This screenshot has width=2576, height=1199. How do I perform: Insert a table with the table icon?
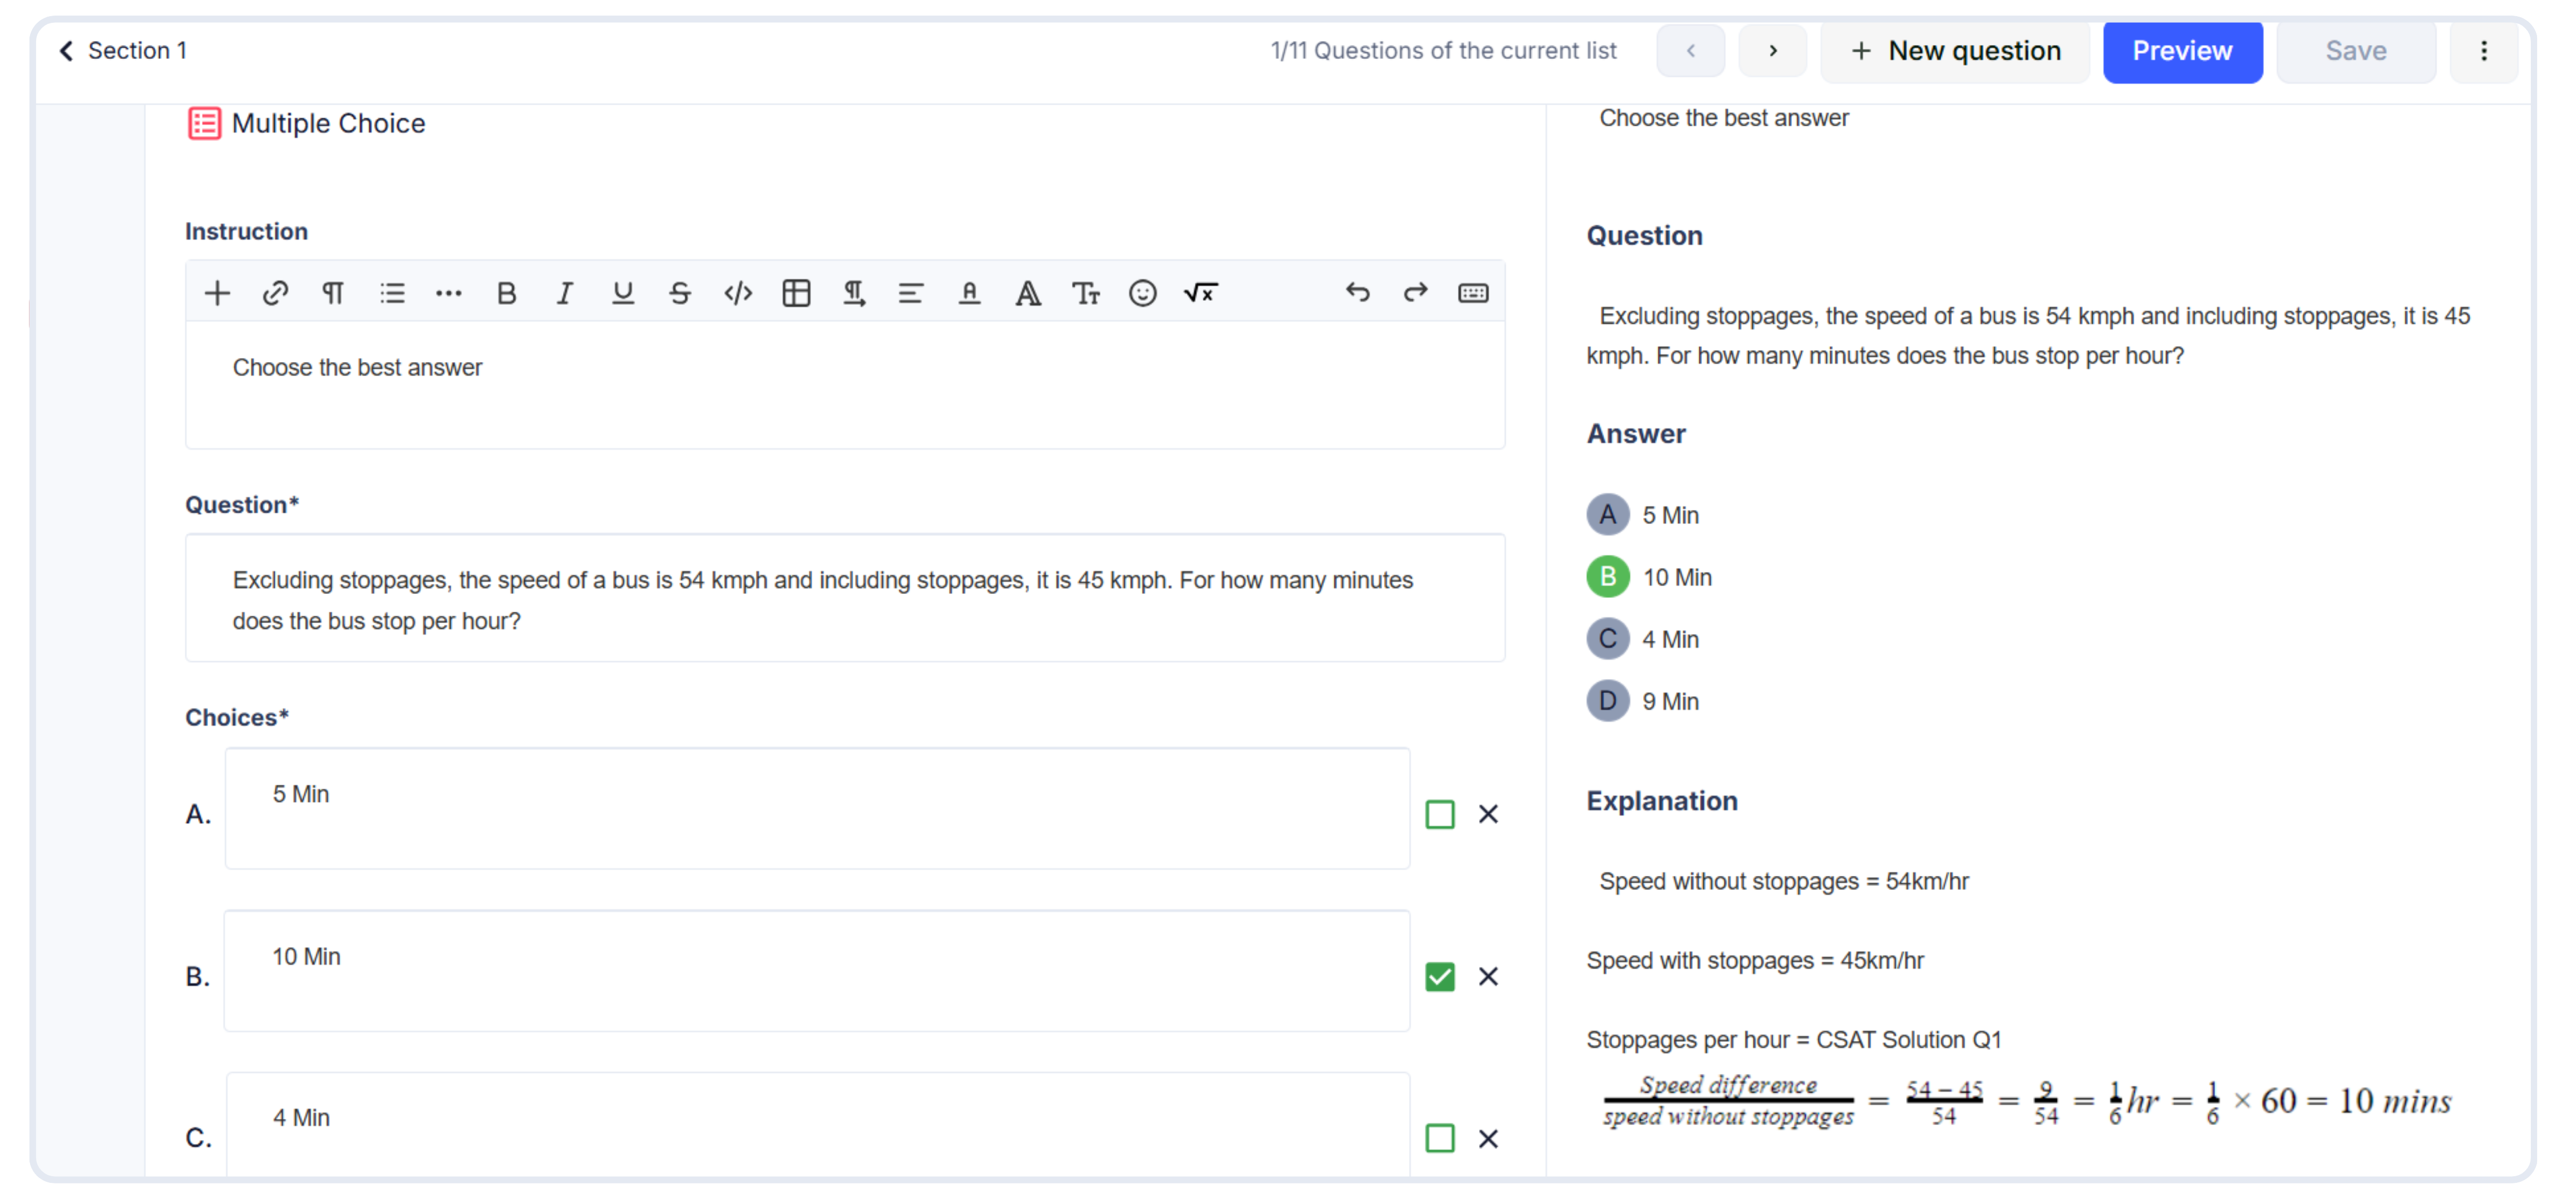point(796,293)
